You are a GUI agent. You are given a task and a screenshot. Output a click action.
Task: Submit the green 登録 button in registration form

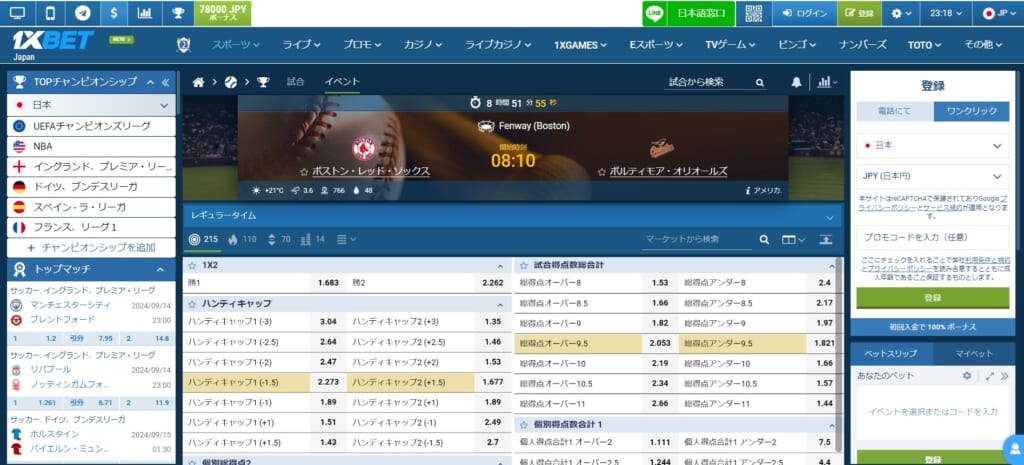point(933,298)
